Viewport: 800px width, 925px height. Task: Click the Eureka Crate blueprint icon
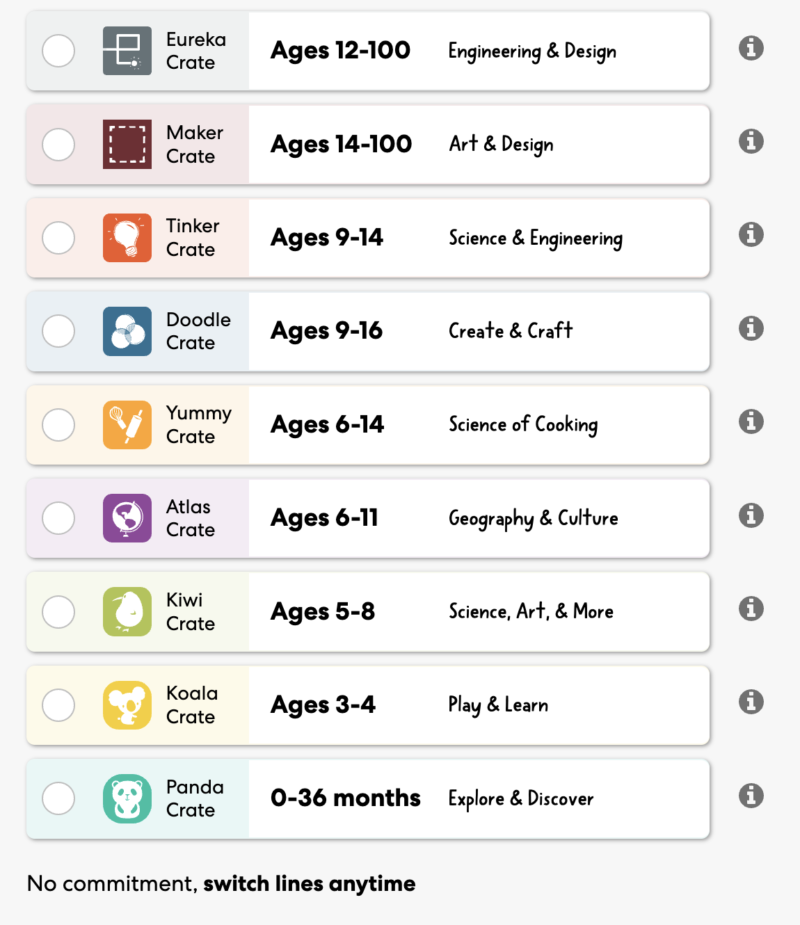click(x=127, y=51)
